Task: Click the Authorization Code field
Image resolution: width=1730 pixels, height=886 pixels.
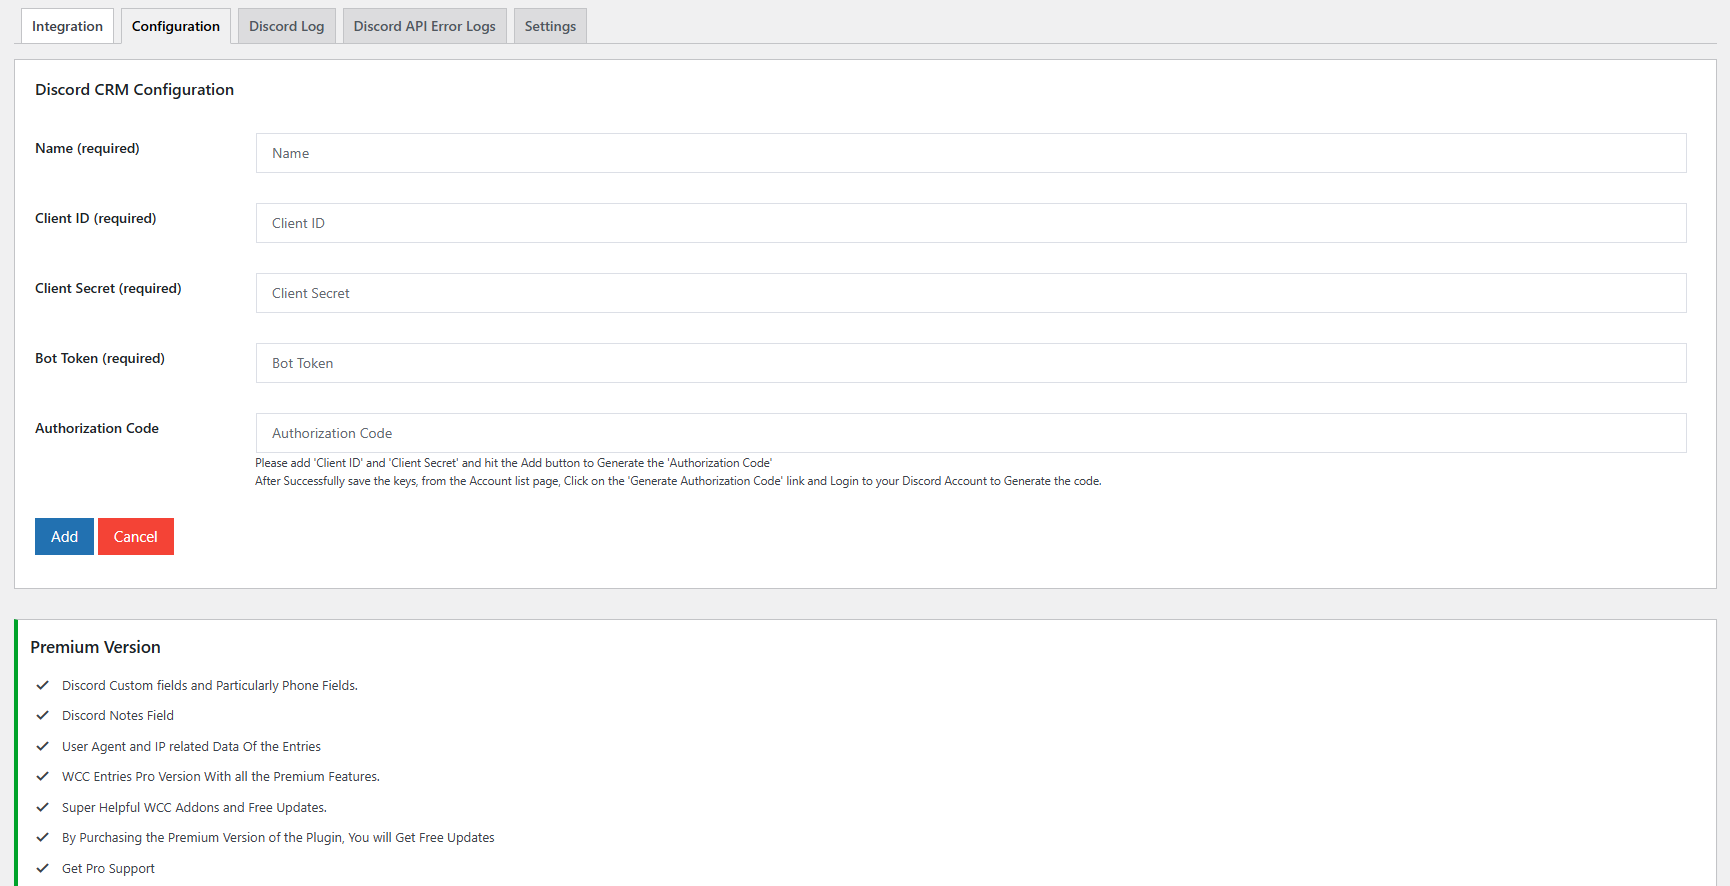Action: [x=971, y=433]
